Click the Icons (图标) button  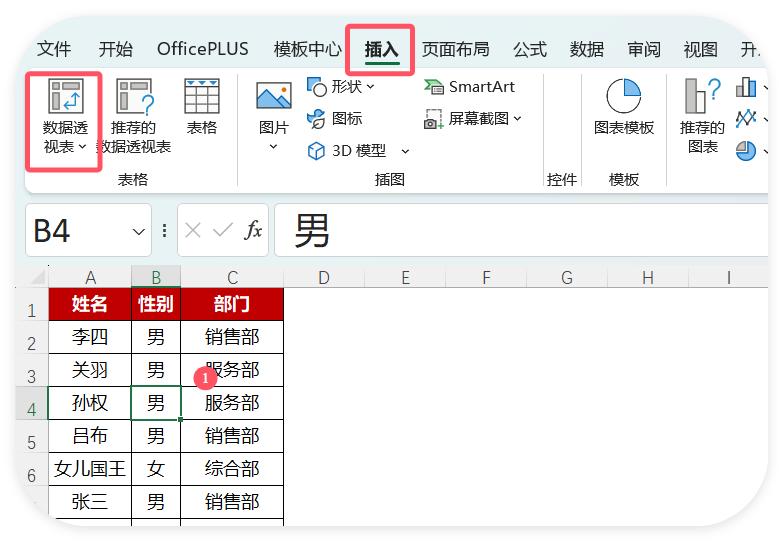pos(335,119)
